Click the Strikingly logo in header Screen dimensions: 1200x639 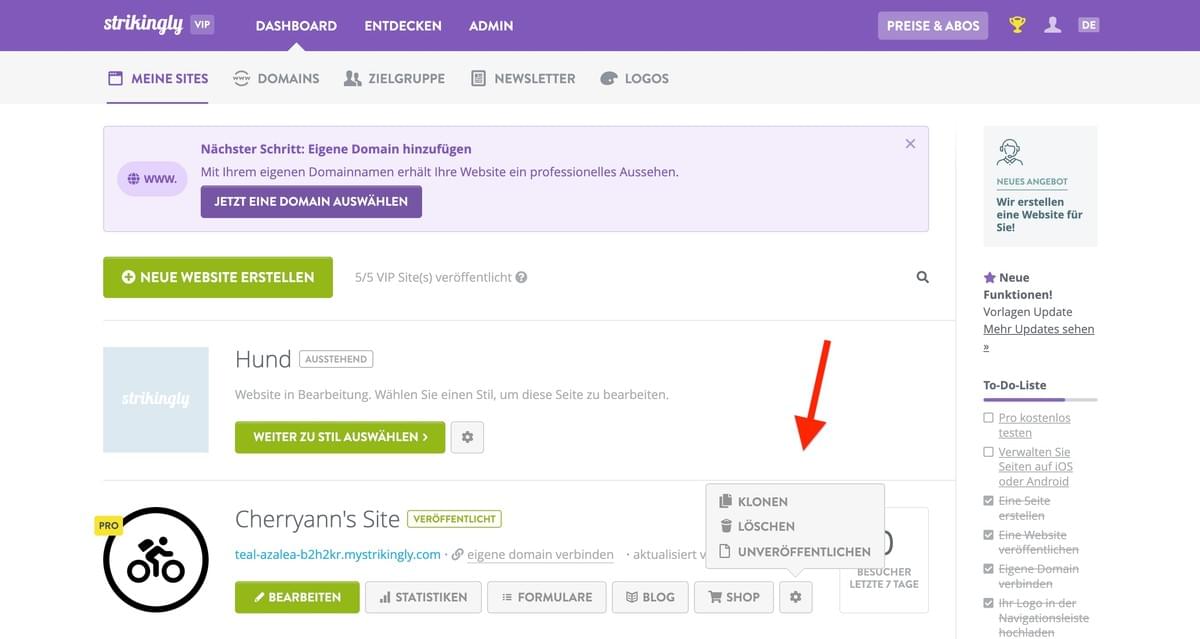point(143,24)
